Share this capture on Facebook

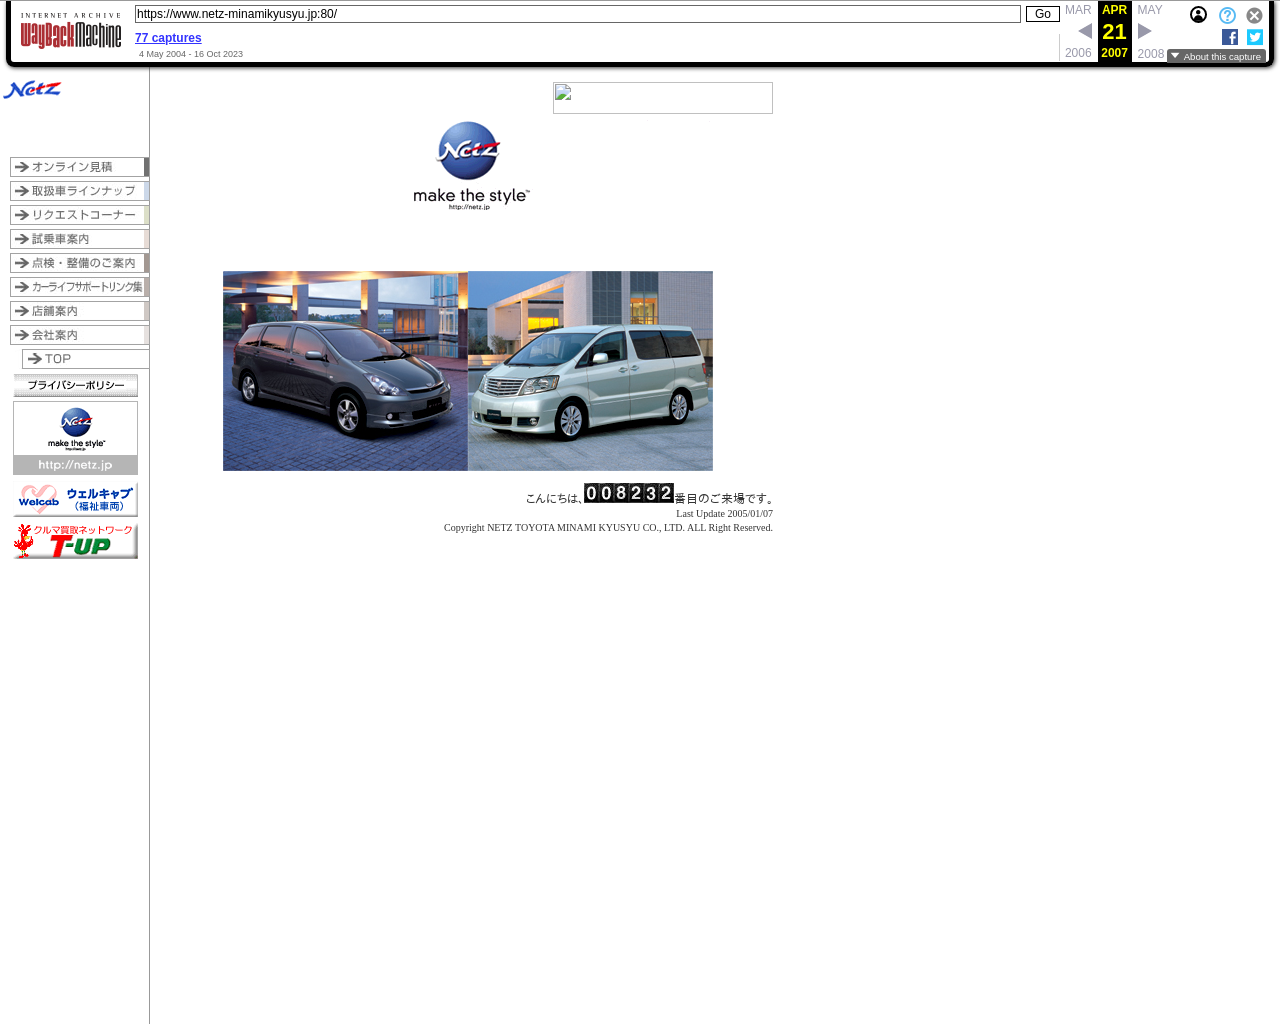[x=1230, y=37]
